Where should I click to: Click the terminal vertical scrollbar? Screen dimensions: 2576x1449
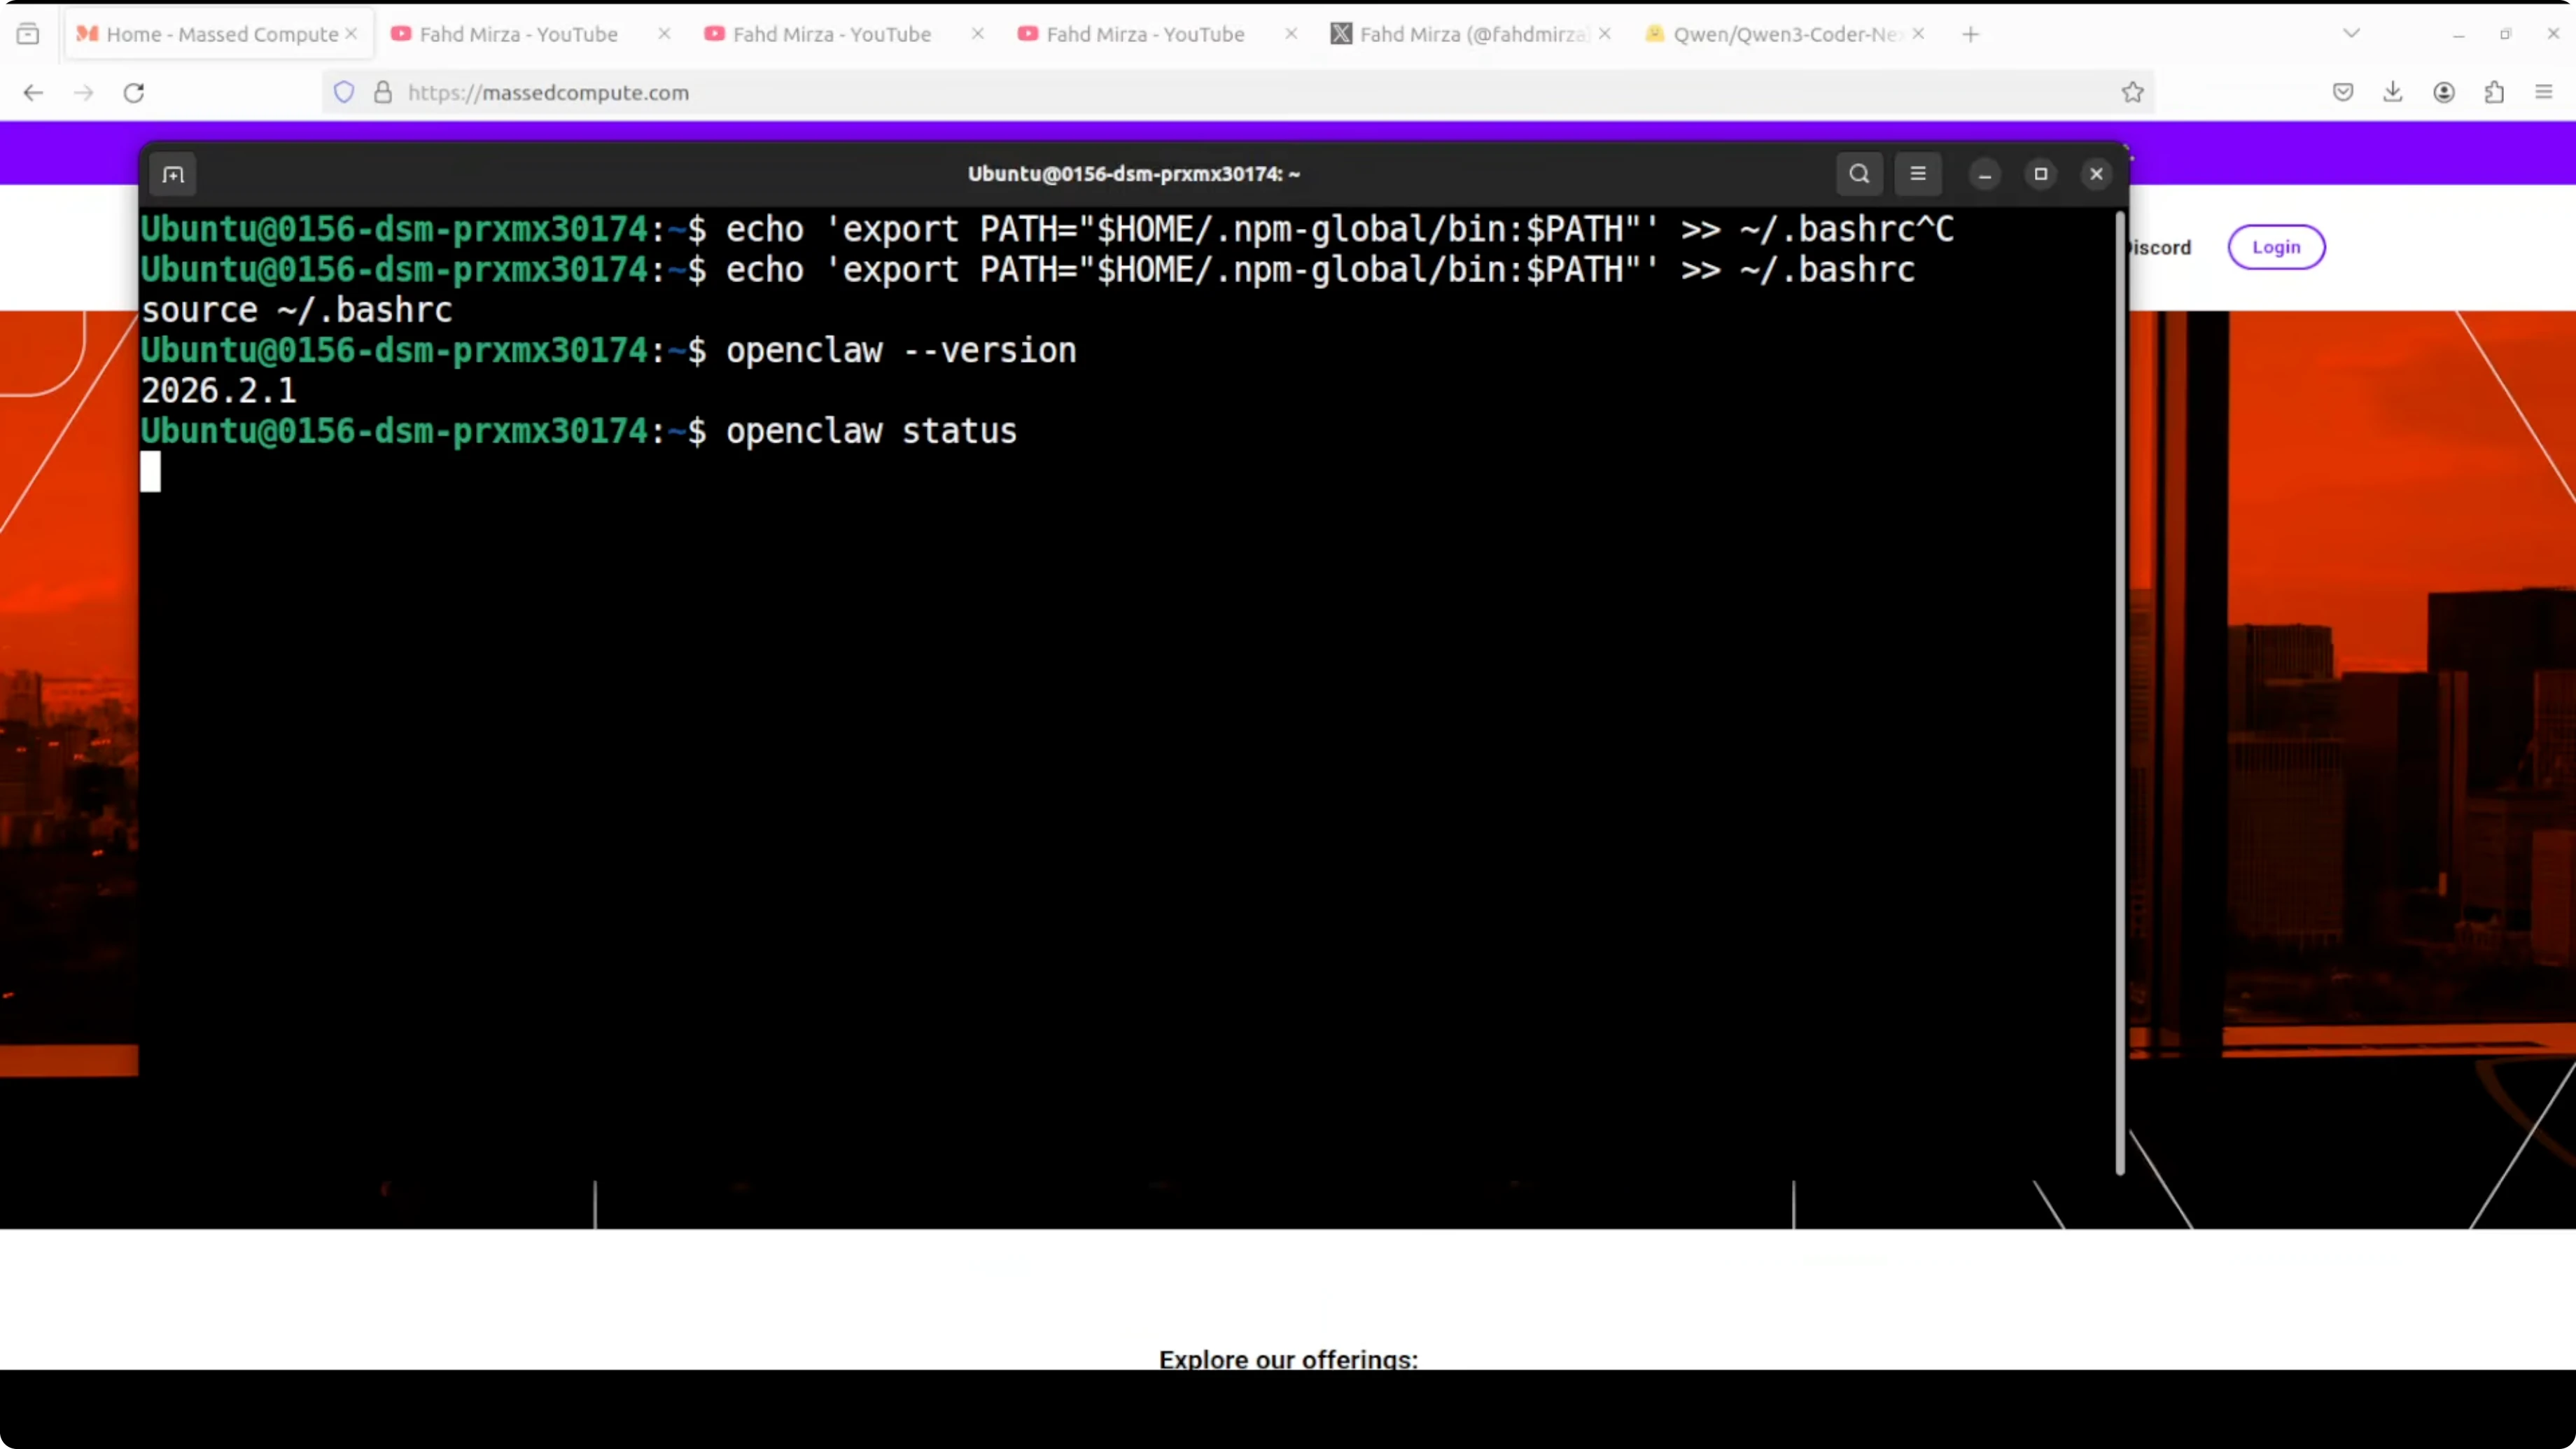click(2119, 690)
